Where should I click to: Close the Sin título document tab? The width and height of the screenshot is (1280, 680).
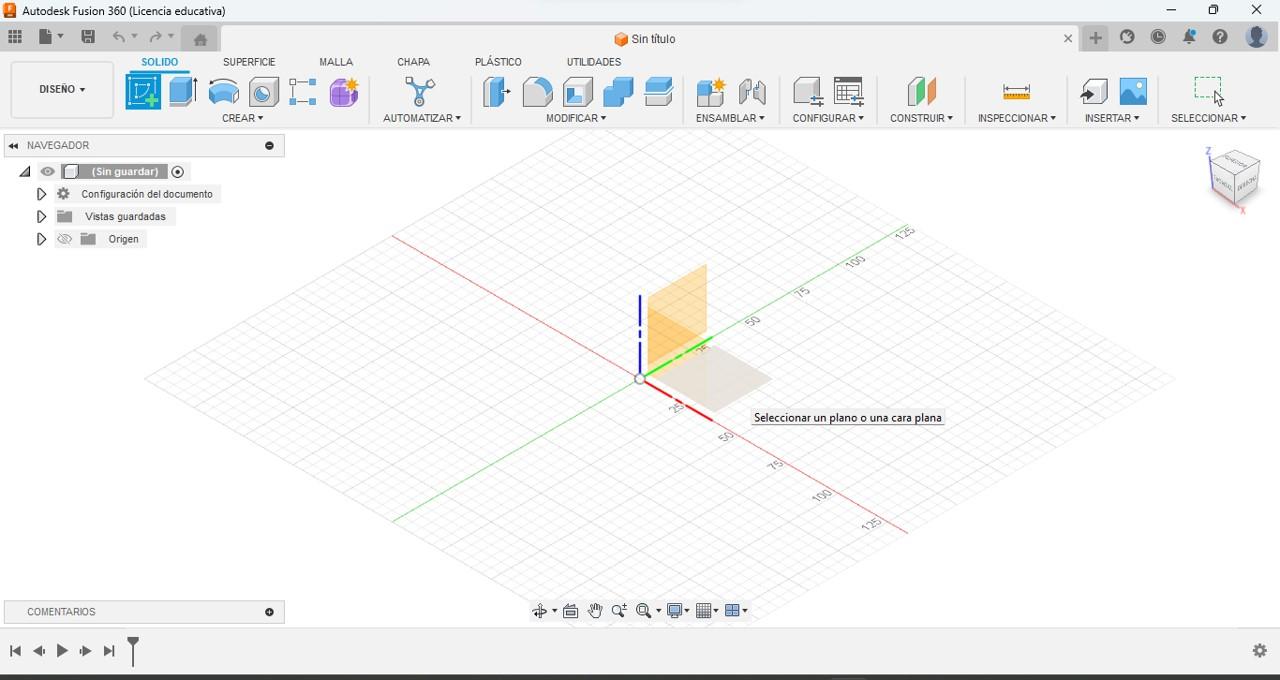[x=1068, y=39]
